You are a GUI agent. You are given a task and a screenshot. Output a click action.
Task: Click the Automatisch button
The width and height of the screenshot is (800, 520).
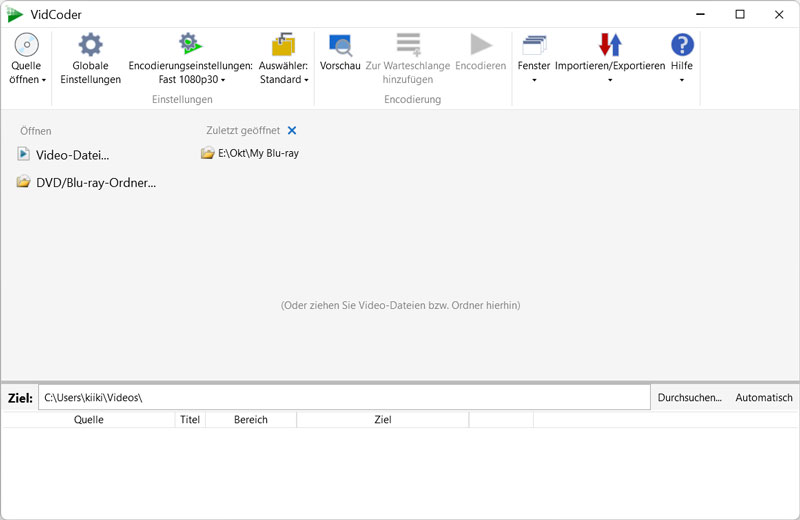764,398
